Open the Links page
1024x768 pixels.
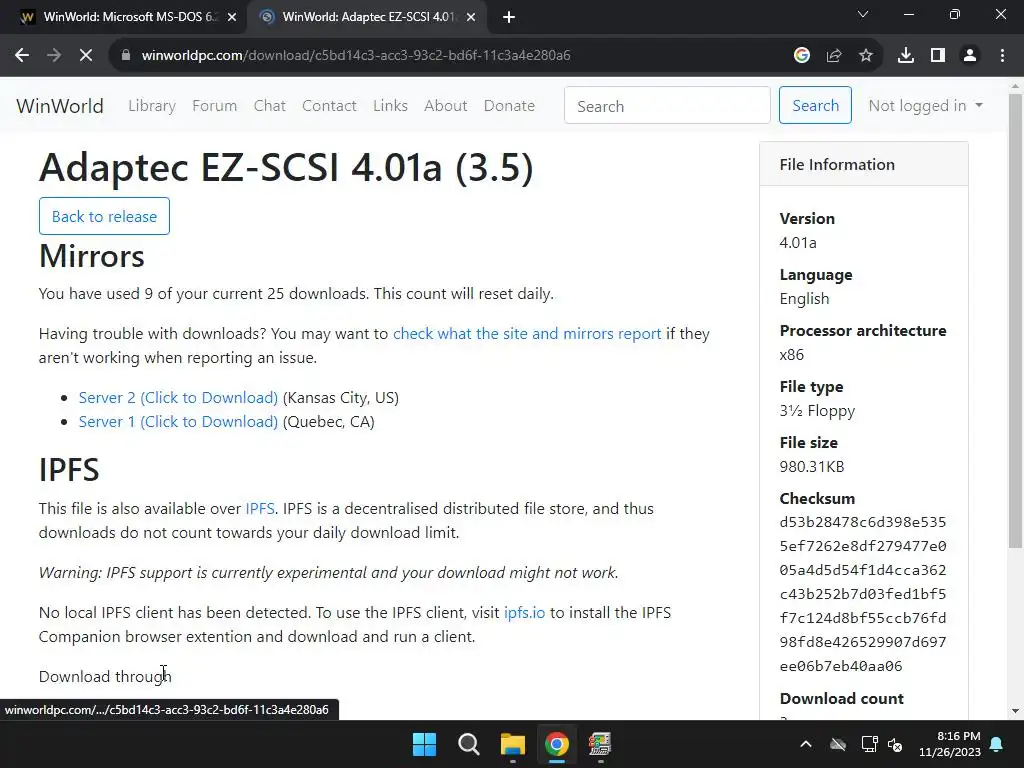[x=391, y=106]
